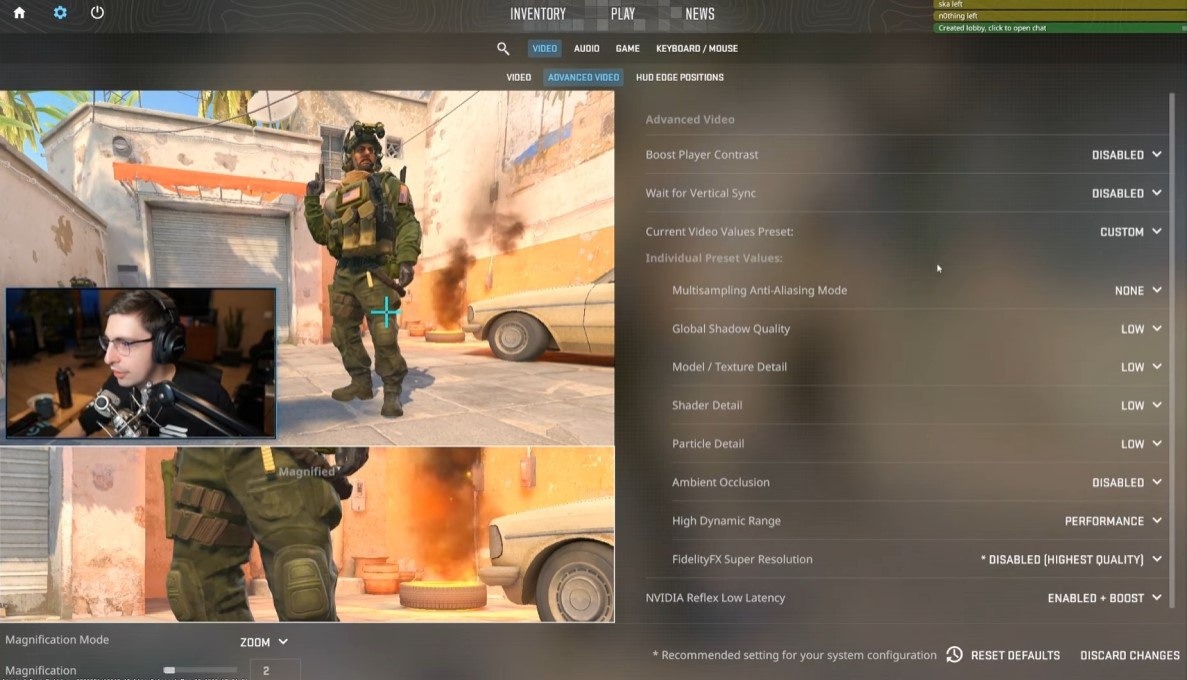
Task: Click the Magnified preview image
Action: coord(307,535)
